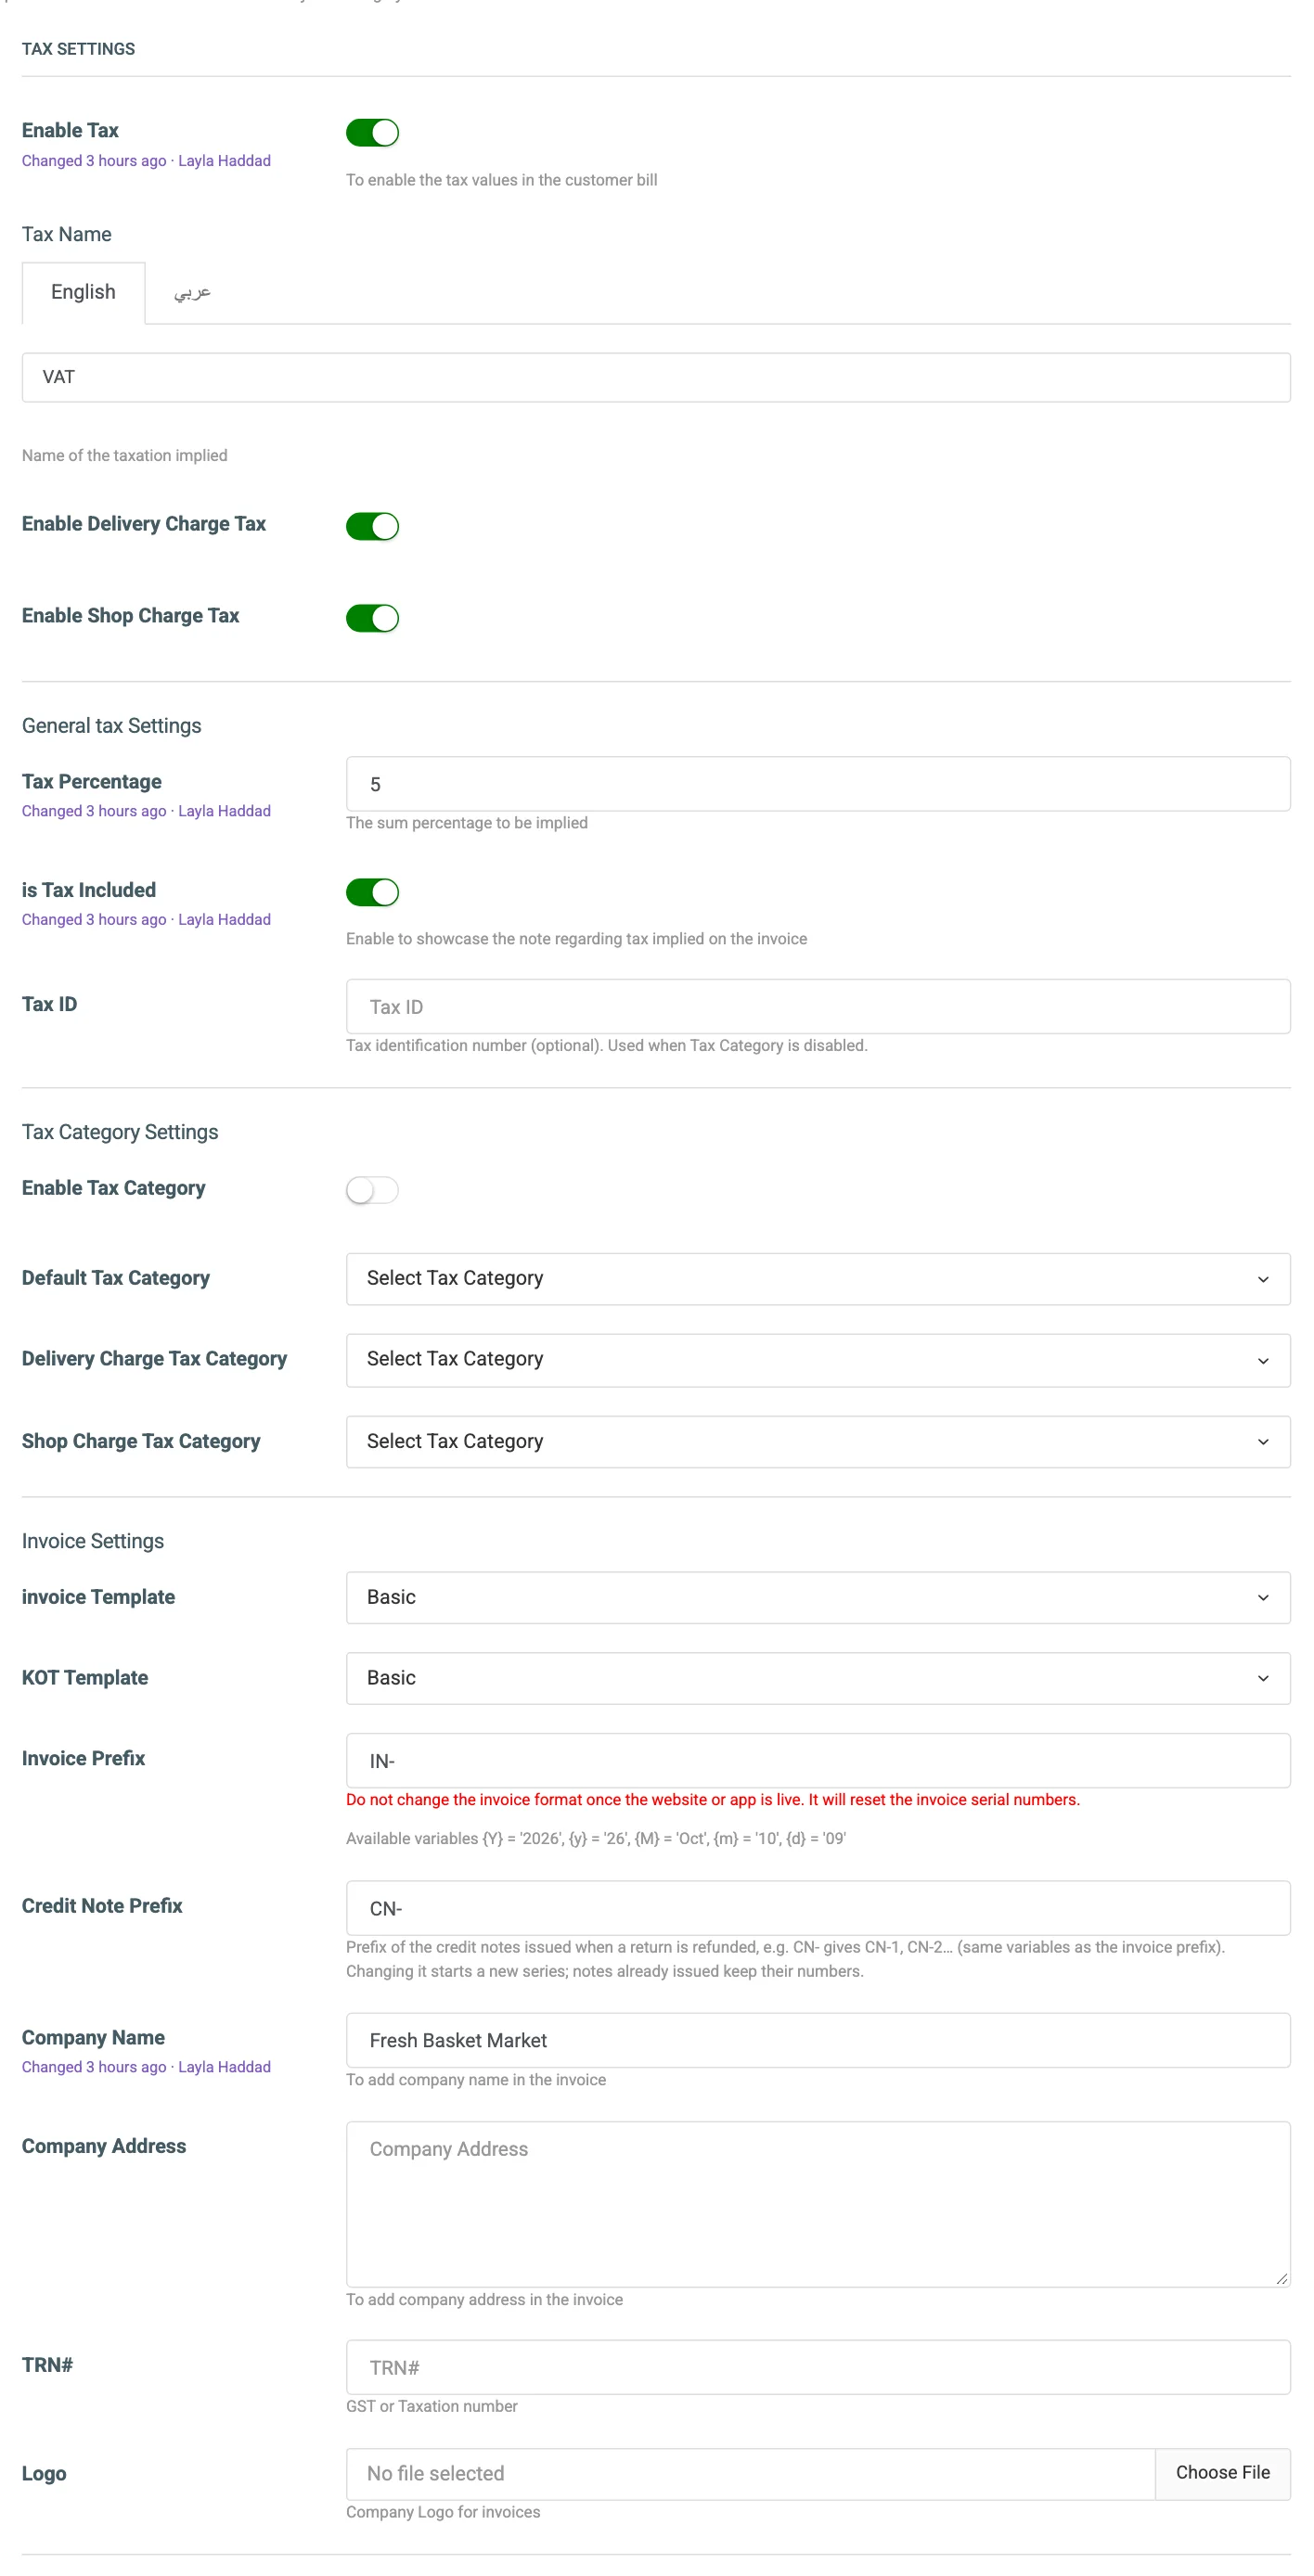The width and height of the screenshot is (1314, 2576).
Task: Click change note under Tax Percentage
Action: pos(146,811)
